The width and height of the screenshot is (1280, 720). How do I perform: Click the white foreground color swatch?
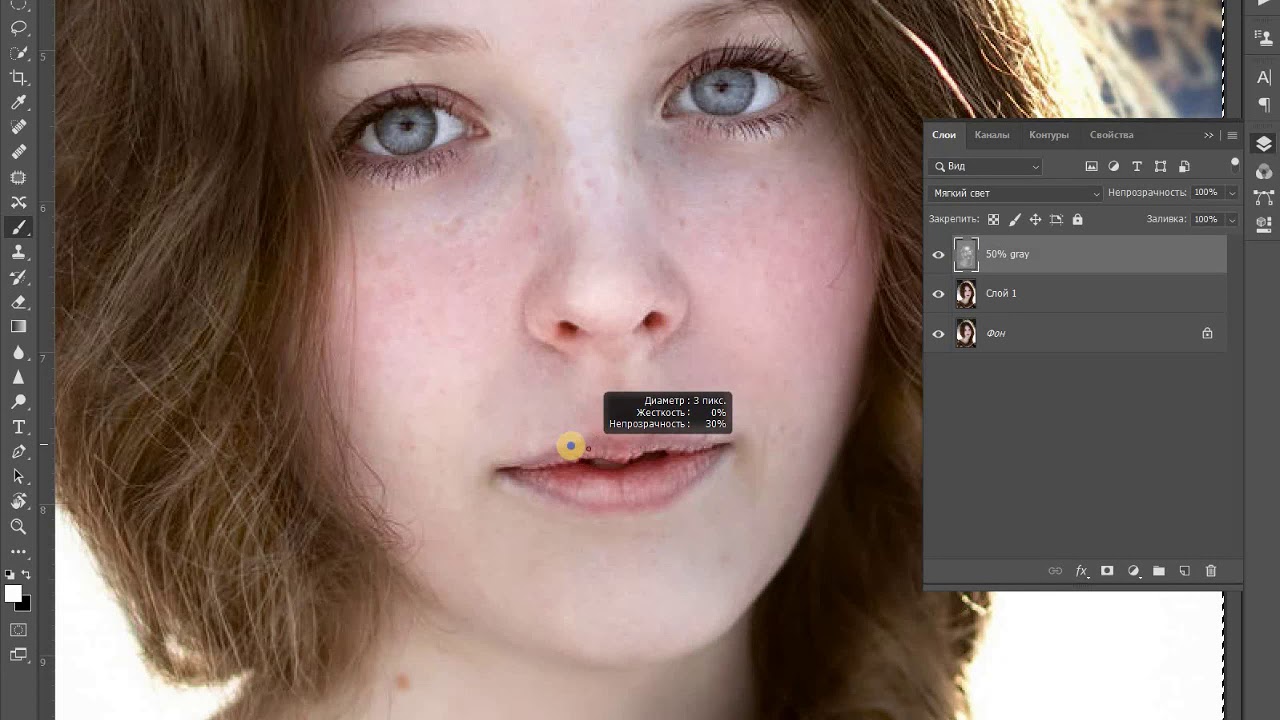13,593
